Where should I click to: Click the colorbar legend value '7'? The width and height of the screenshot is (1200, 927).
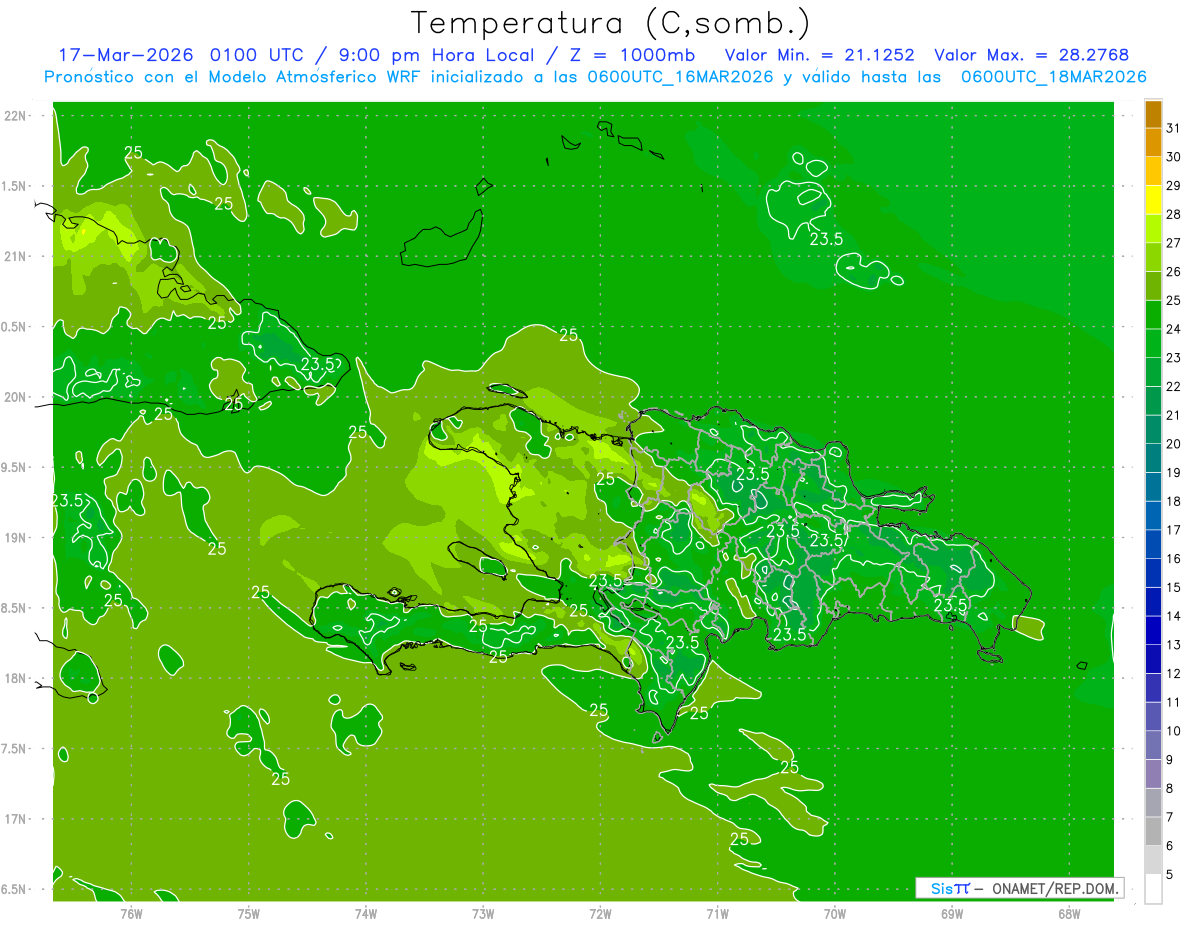[x=1170, y=818]
